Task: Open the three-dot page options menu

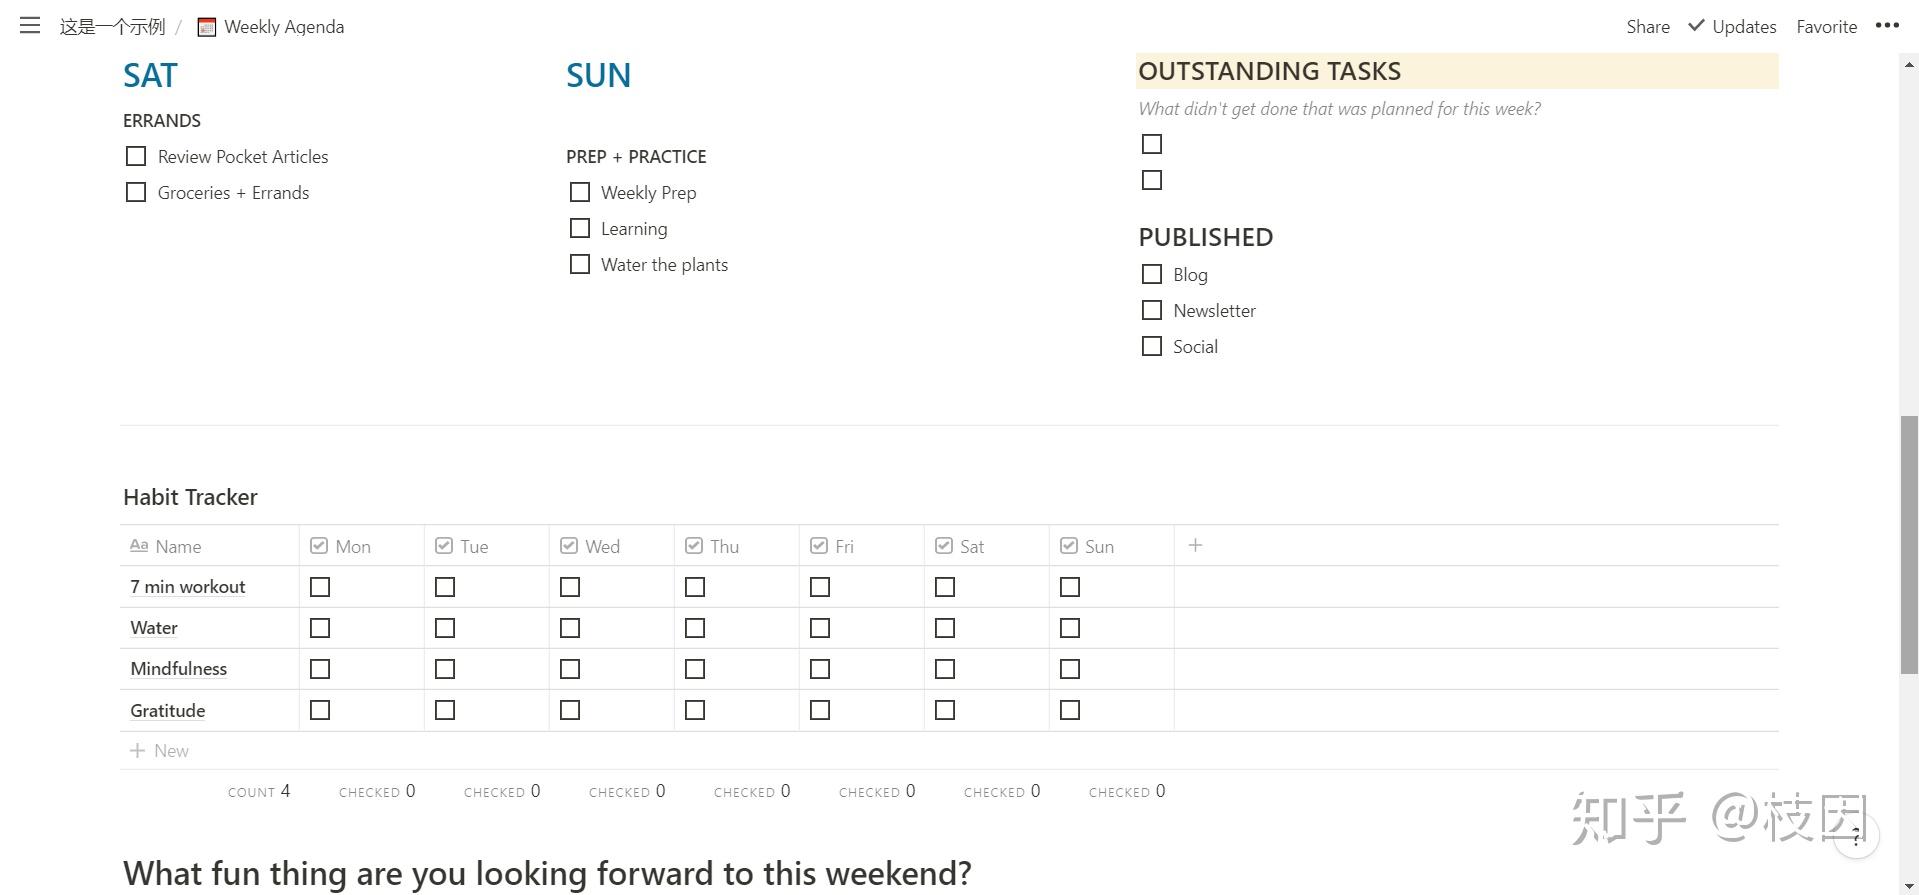Action: (1886, 26)
